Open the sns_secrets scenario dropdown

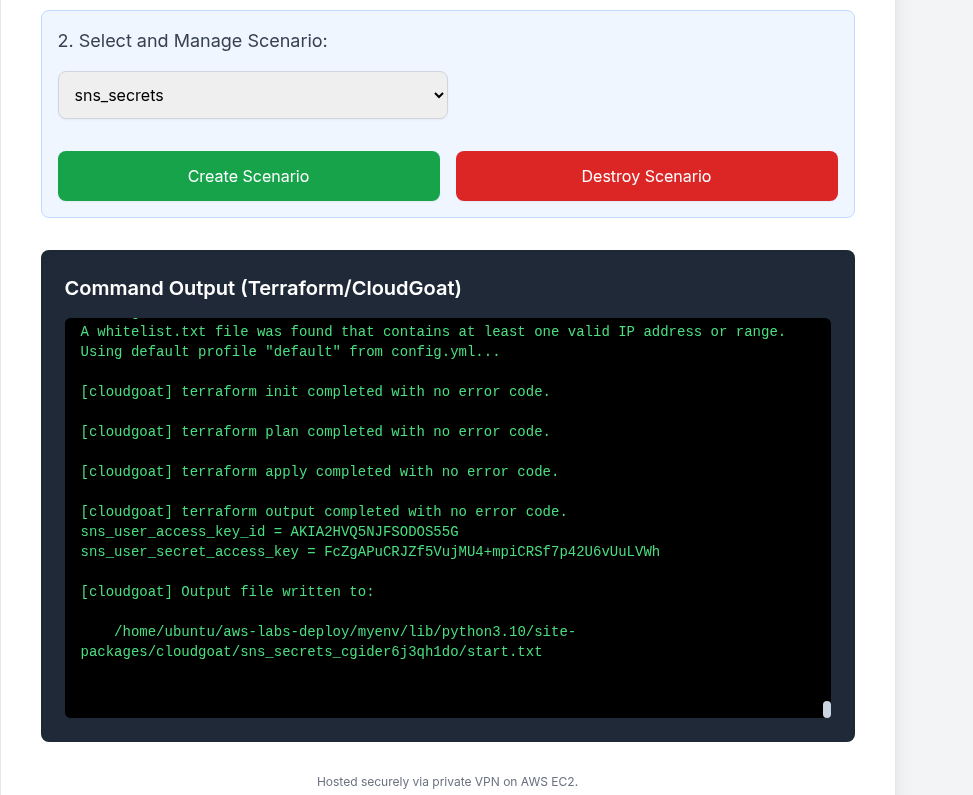(x=252, y=95)
